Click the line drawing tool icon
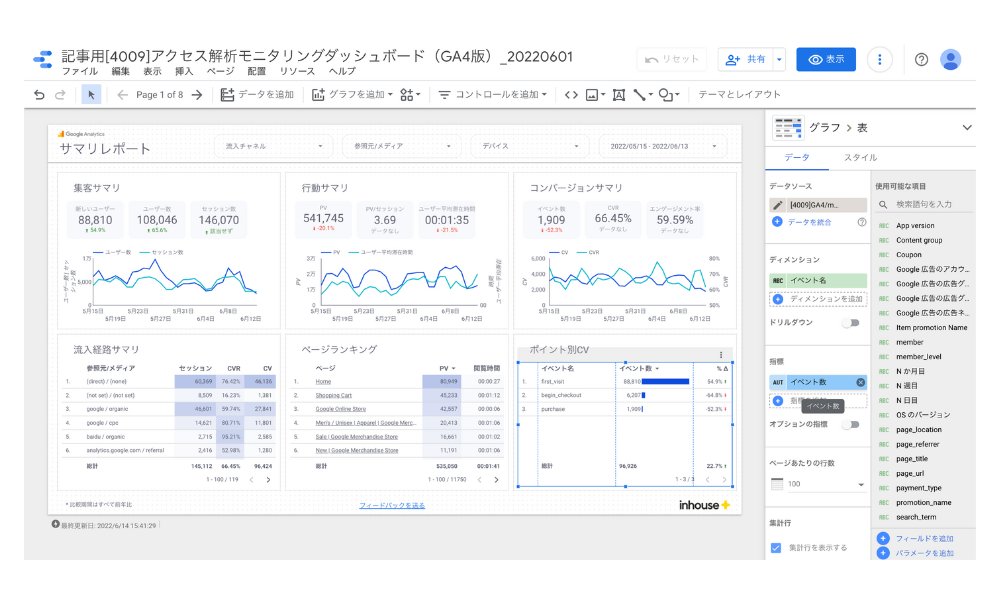The image size is (1000, 600). 642,94
